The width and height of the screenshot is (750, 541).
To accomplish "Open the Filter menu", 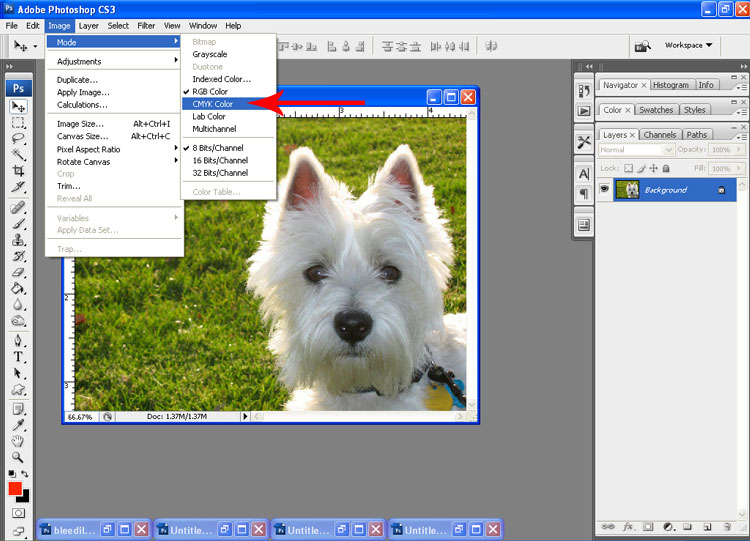I will coord(146,26).
